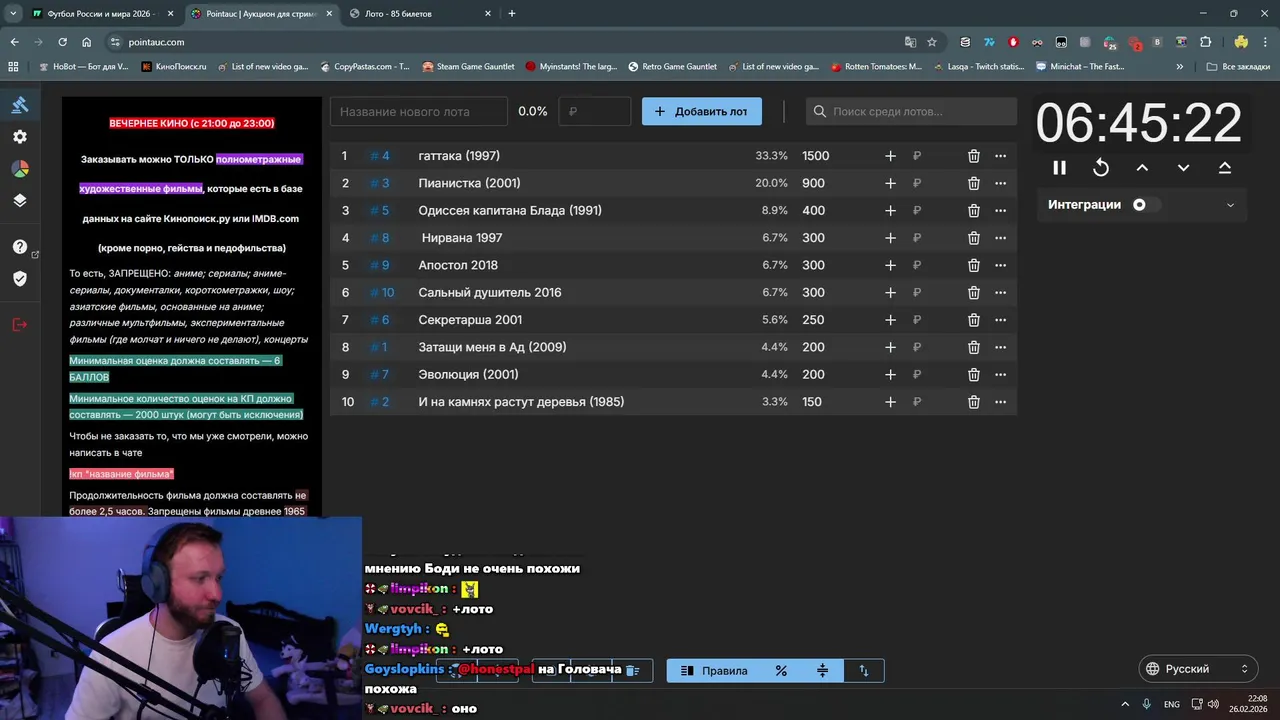Image resolution: width=1280 pixels, height=720 pixels.
Task: Open the Steam Game Gauntlet bookmark
Action: [468, 67]
